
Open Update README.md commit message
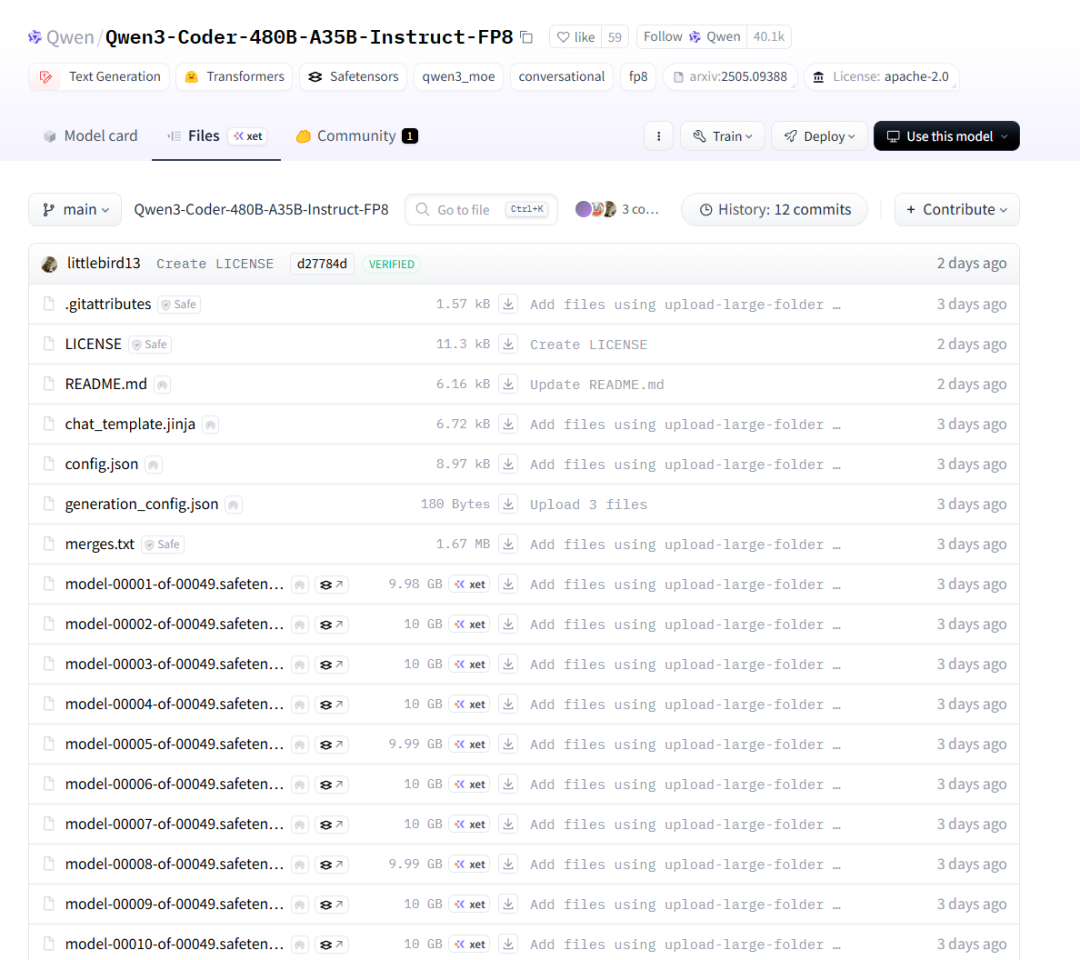[596, 384]
